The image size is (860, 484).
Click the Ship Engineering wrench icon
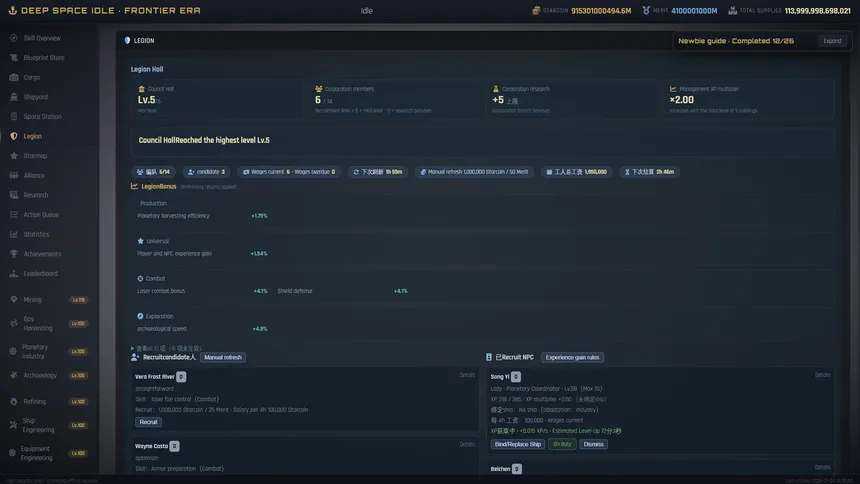tap(14, 425)
